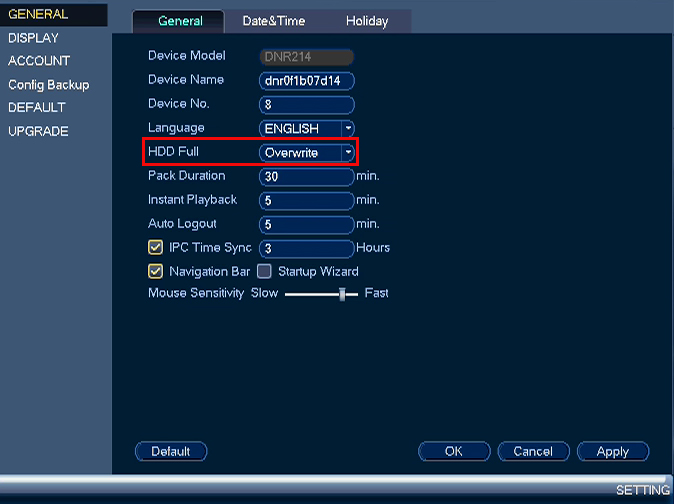Click the Device No. label

(x=178, y=104)
